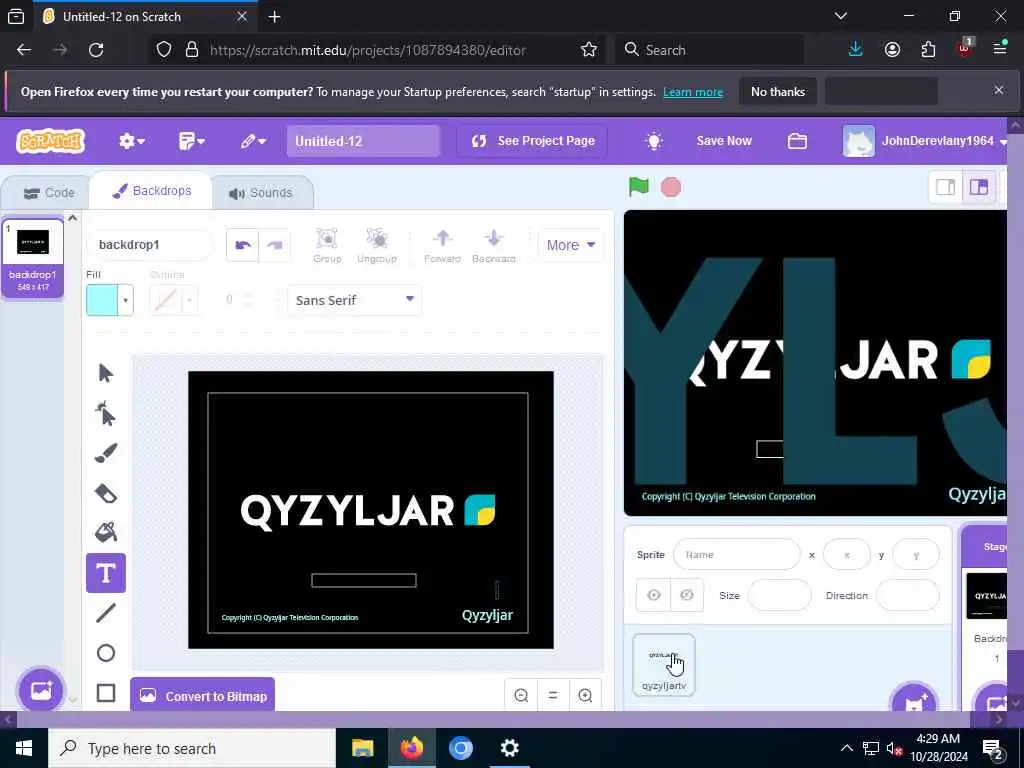Image resolution: width=1024 pixels, height=768 pixels.
Task: Click See Project Page button
Action: [x=532, y=141]
